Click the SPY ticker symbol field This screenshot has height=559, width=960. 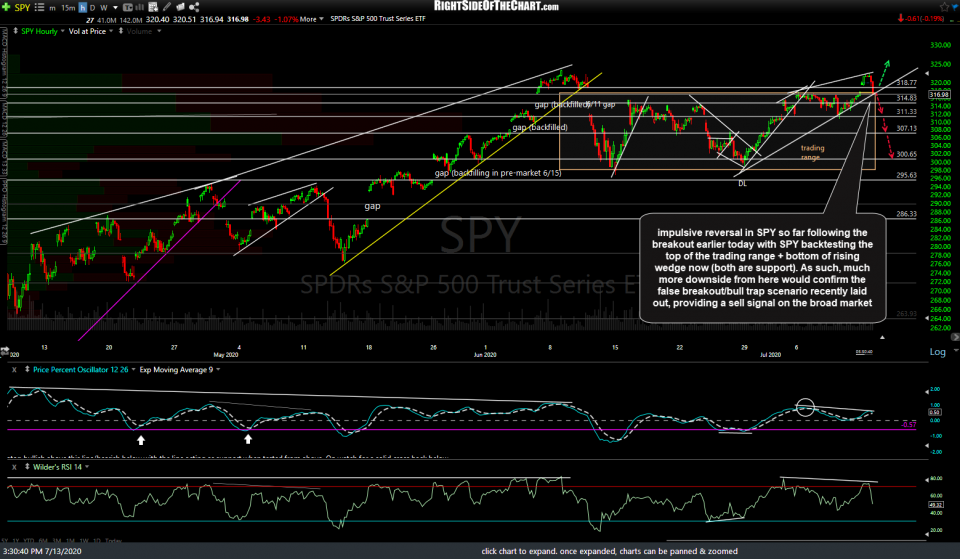coord(22,7)
